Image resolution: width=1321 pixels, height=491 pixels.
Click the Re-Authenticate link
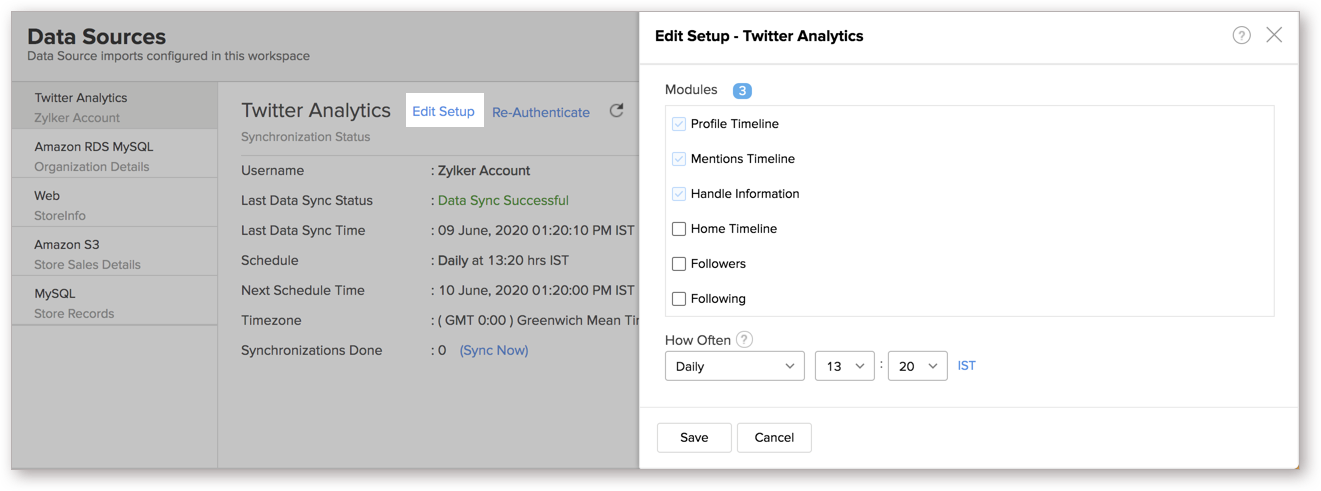coord(541,112)
